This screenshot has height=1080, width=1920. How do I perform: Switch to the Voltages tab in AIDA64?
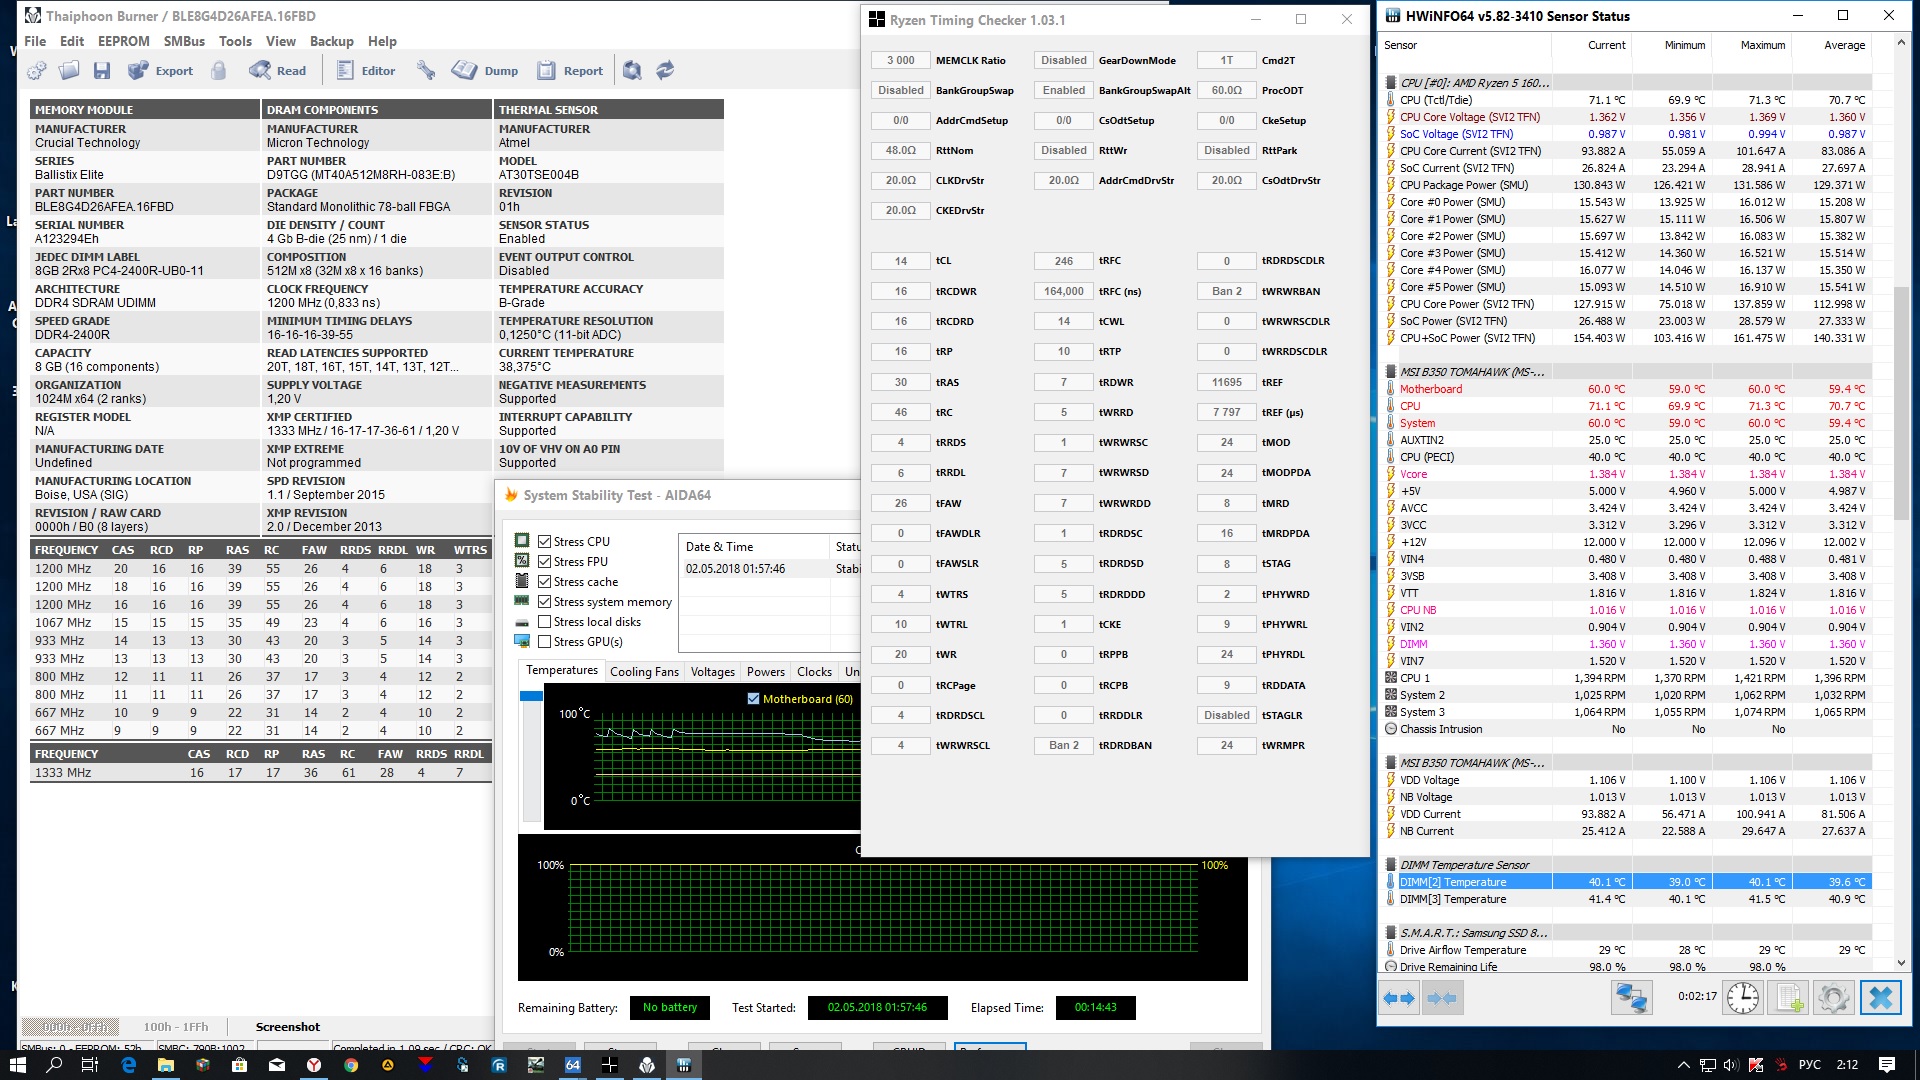click(712, 672)
